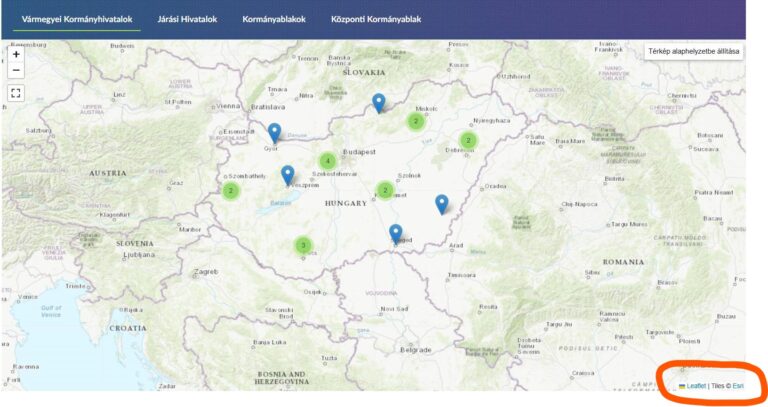Select the blue pin west of Oradea
Screen dimensions: 768x407
tap(442, 204)
